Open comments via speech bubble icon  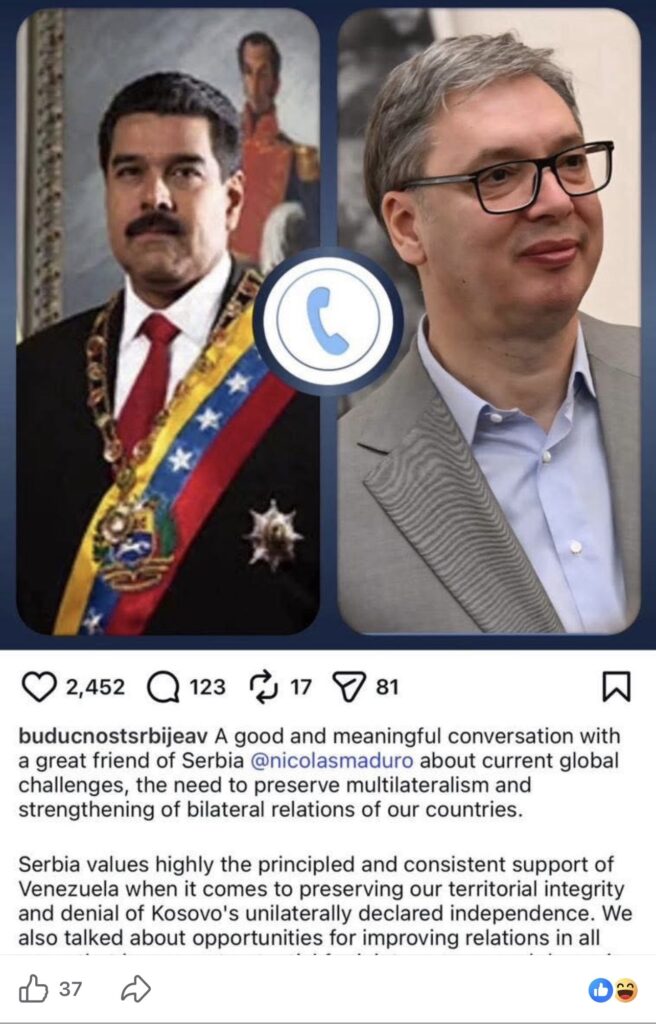(x=163, y=687)
